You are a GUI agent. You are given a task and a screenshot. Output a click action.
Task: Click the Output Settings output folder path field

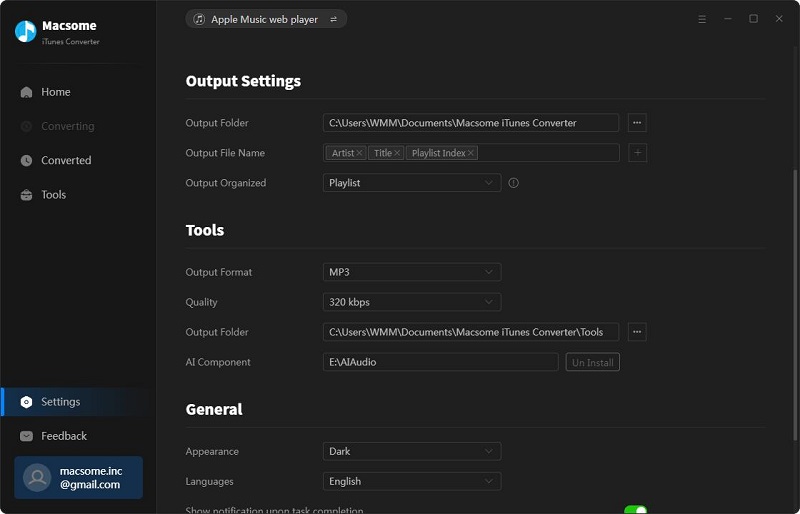[471, 123]
